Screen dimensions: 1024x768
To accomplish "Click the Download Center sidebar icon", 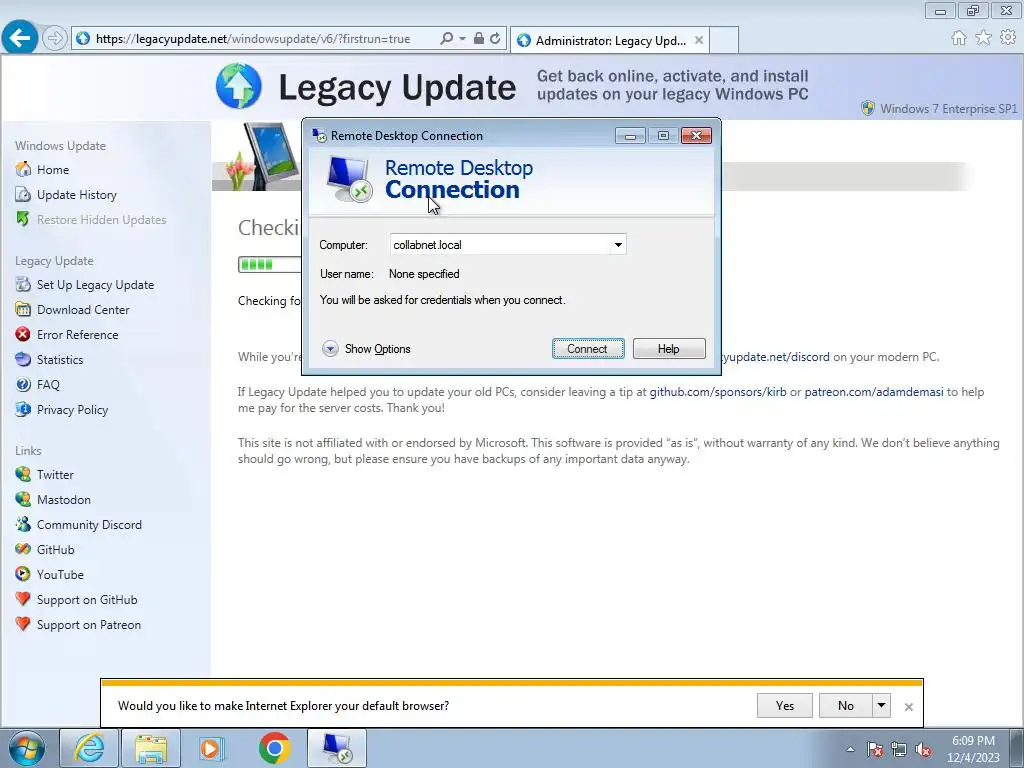I will pyautogui.click(x=23, y=310).
